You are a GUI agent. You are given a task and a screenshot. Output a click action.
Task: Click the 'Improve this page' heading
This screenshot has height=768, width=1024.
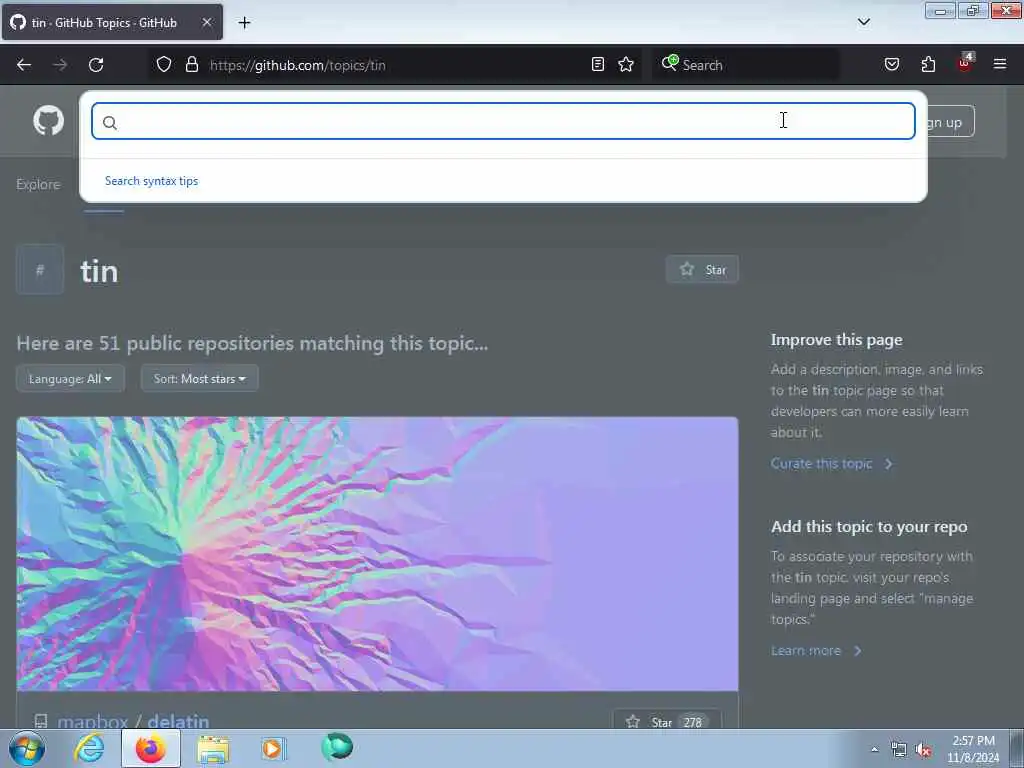(x=837, y=340)
